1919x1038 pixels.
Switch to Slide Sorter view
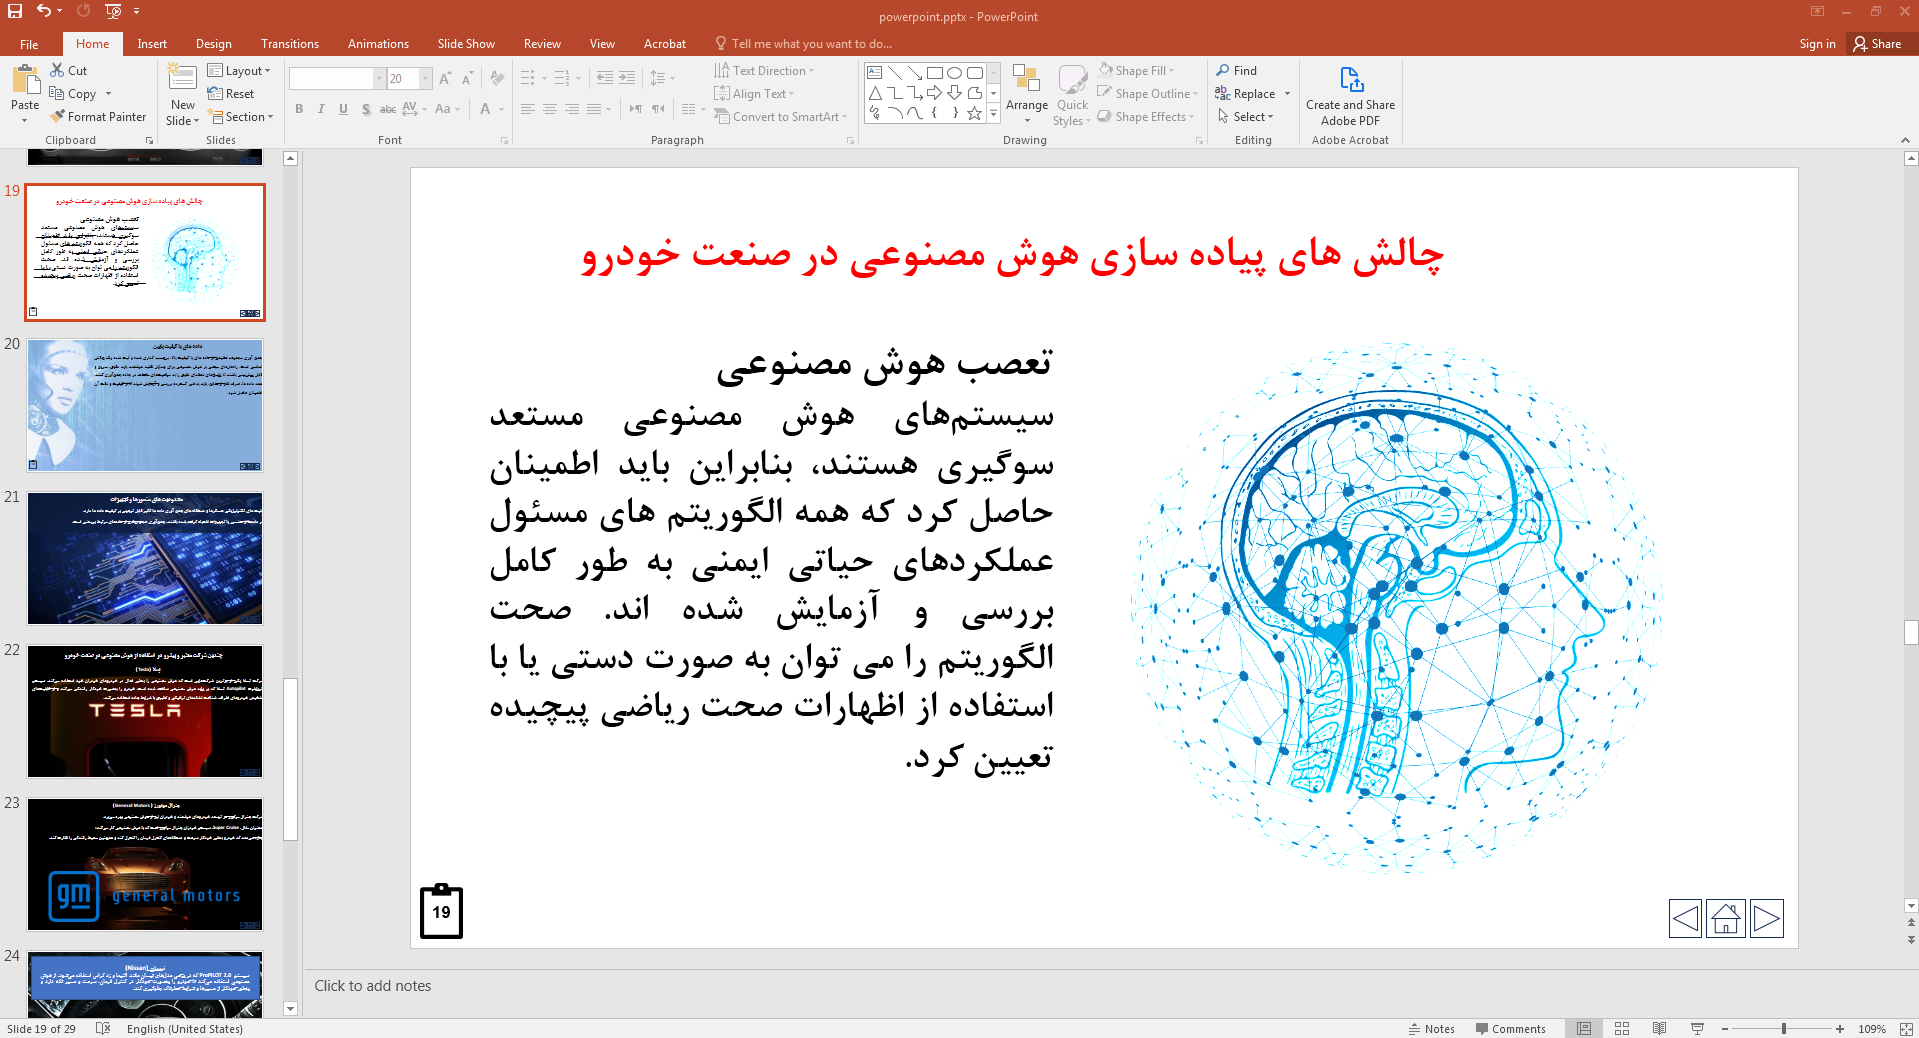pos(1622,1028)
